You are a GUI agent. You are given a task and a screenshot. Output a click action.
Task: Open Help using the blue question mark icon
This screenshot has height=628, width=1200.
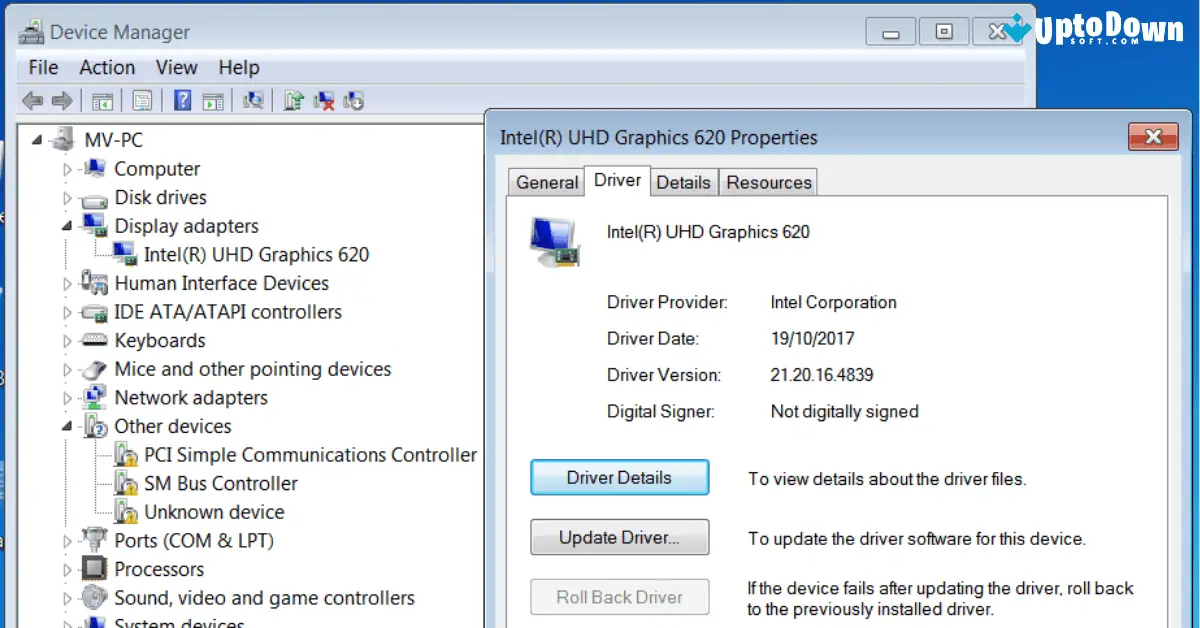[x=182, y=100]
